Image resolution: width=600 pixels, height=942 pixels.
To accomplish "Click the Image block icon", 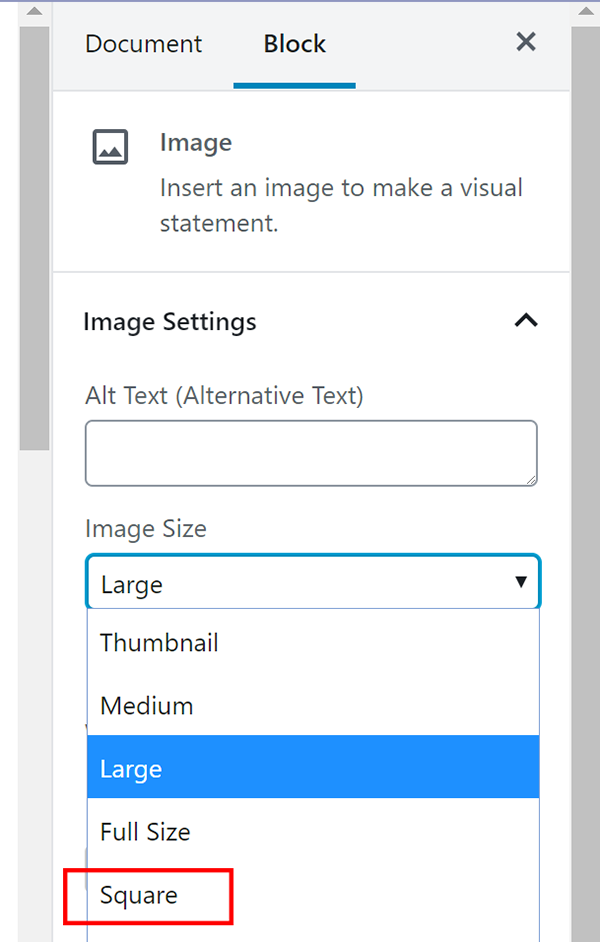I will coord(110,146).
